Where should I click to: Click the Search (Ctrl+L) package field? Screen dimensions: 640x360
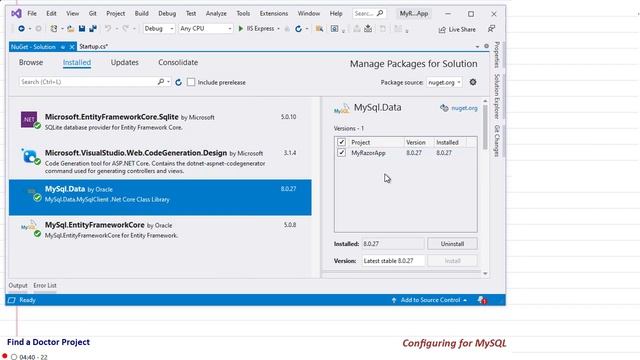[88, 82]
